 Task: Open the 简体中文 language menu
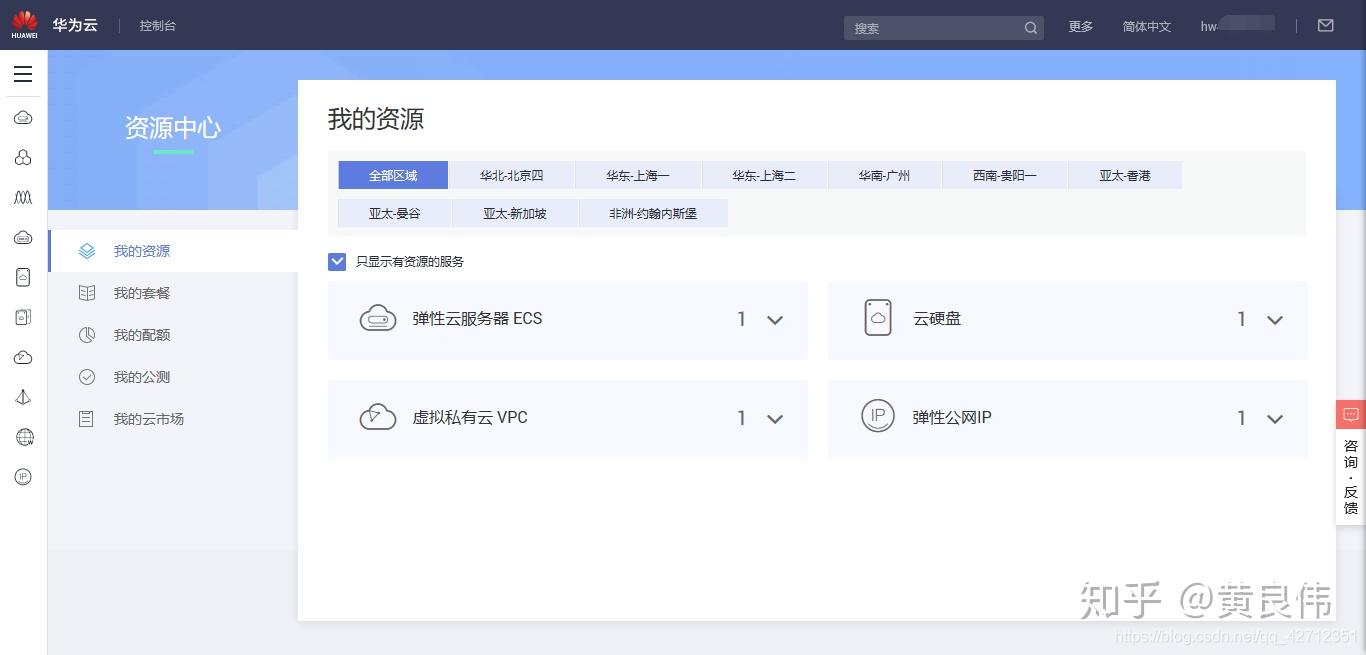1147,27
